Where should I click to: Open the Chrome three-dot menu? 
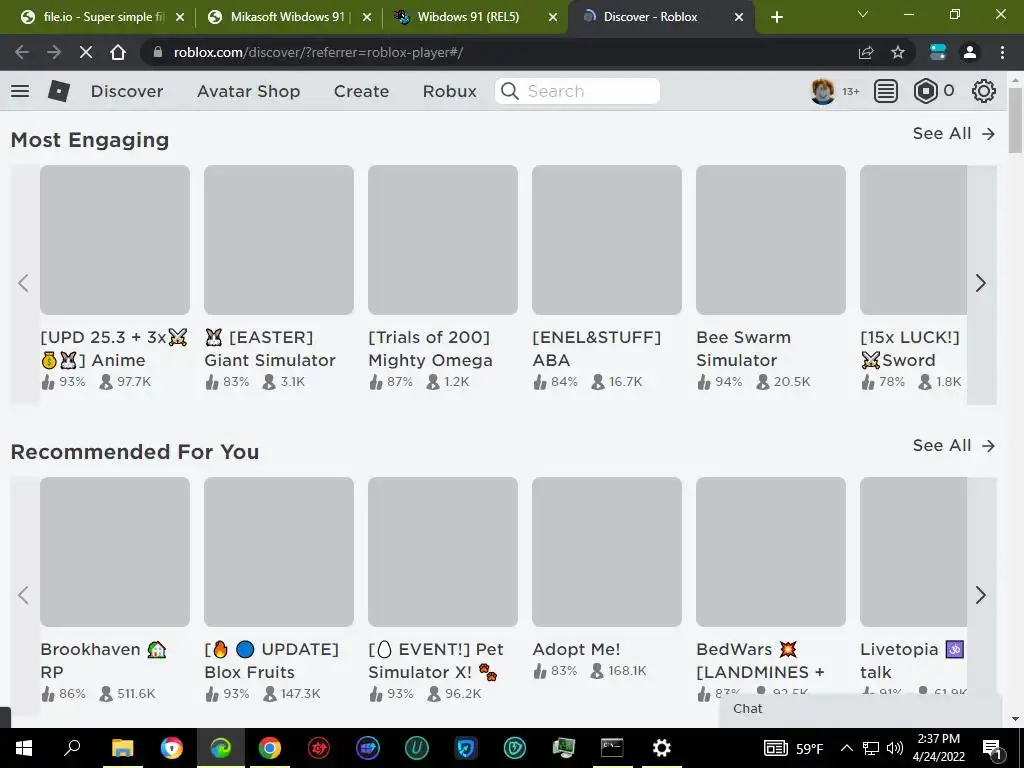(1002, 52)
